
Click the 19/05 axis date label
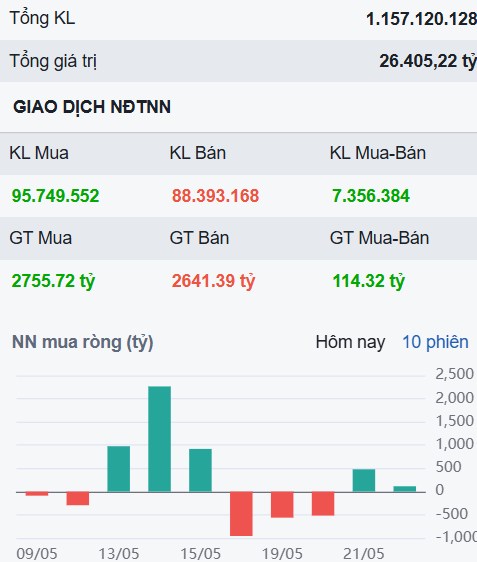(282, 554)
